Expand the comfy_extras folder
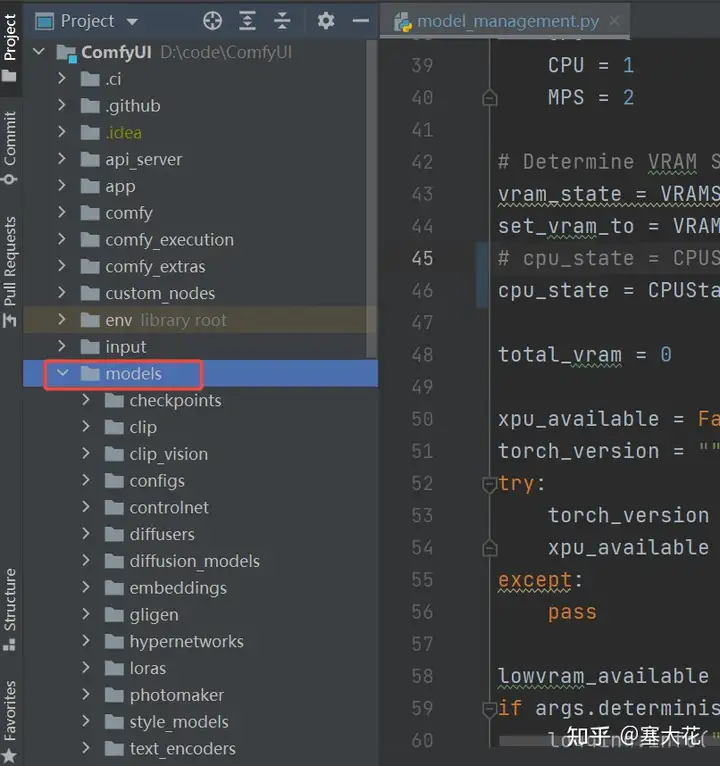The width and height of the screenshot is (720, 766). pos(62,266)
